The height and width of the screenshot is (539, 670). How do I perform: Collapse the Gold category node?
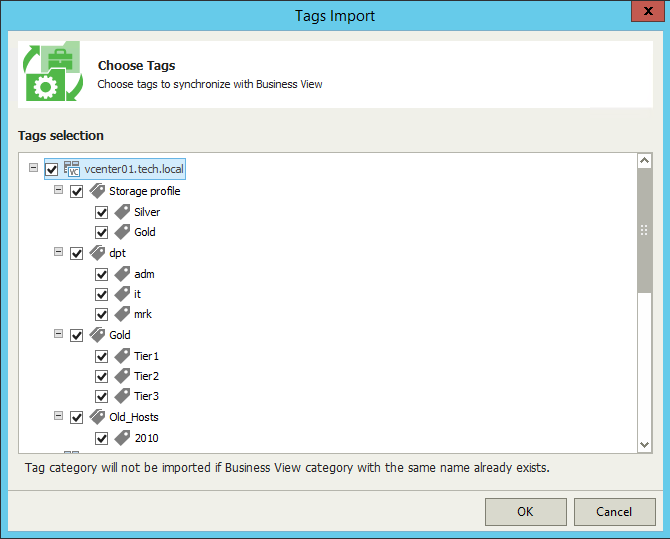[x=59, y=333]
